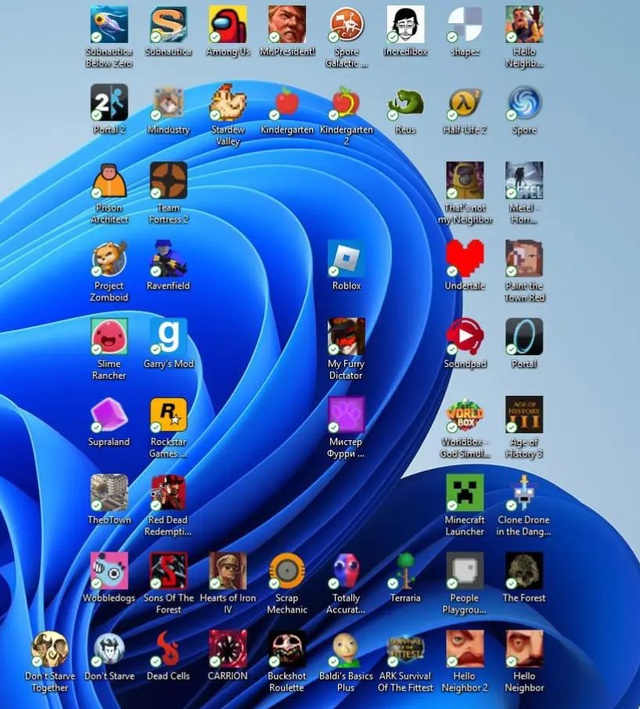Click the shapez desktop icon
Viewport: 640px width, 709px height.
click(x=465, y=24)
